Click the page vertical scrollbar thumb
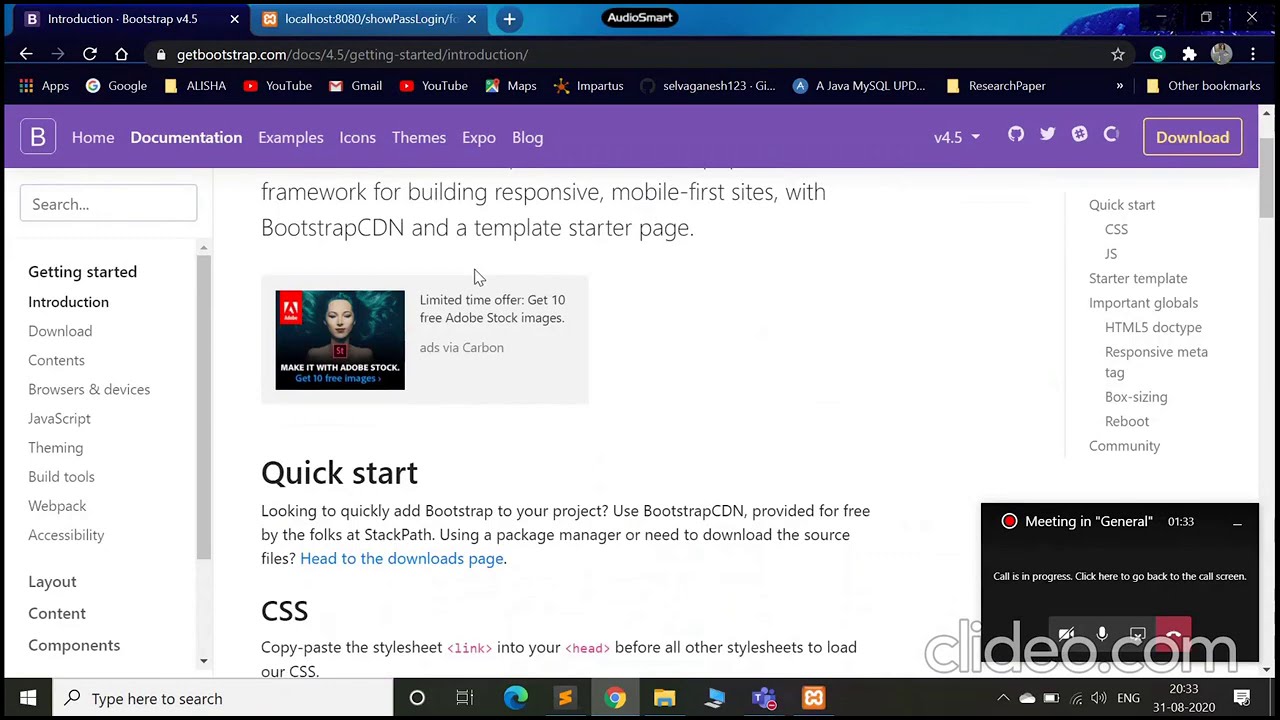Viewport: 1280px width, 720px height. 1267,178
